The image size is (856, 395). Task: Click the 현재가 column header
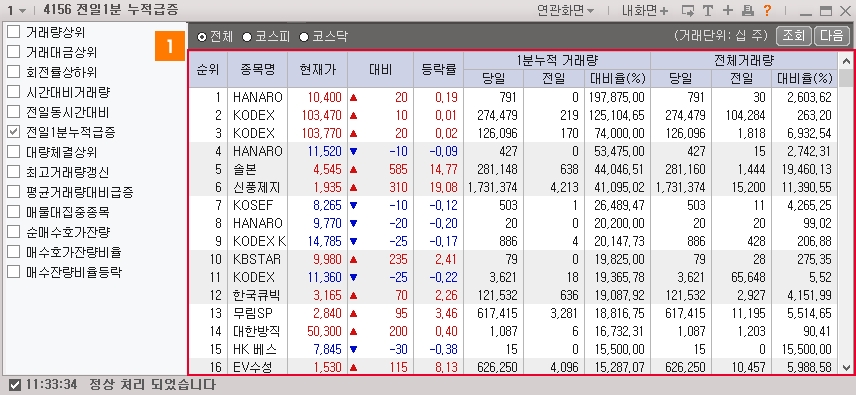coord(317,69)
